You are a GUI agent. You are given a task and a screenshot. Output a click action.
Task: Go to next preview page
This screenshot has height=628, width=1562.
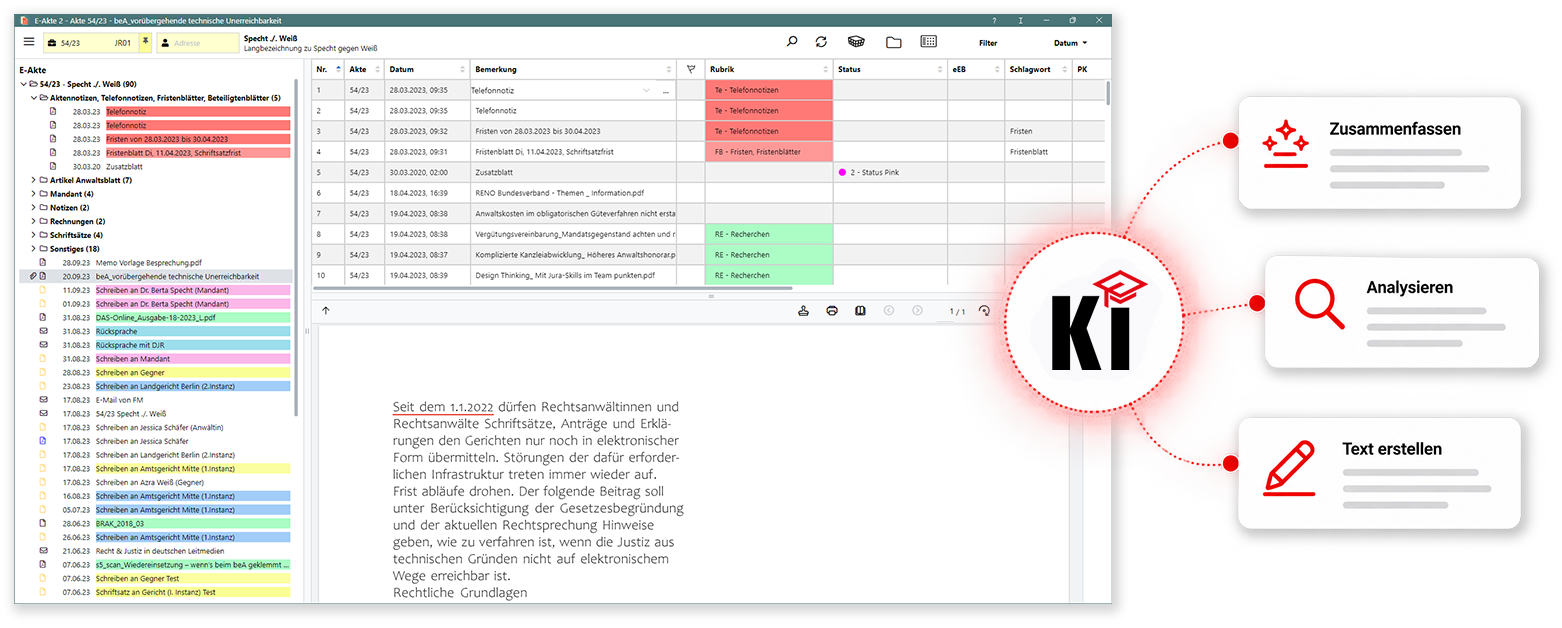click(917, 311)
